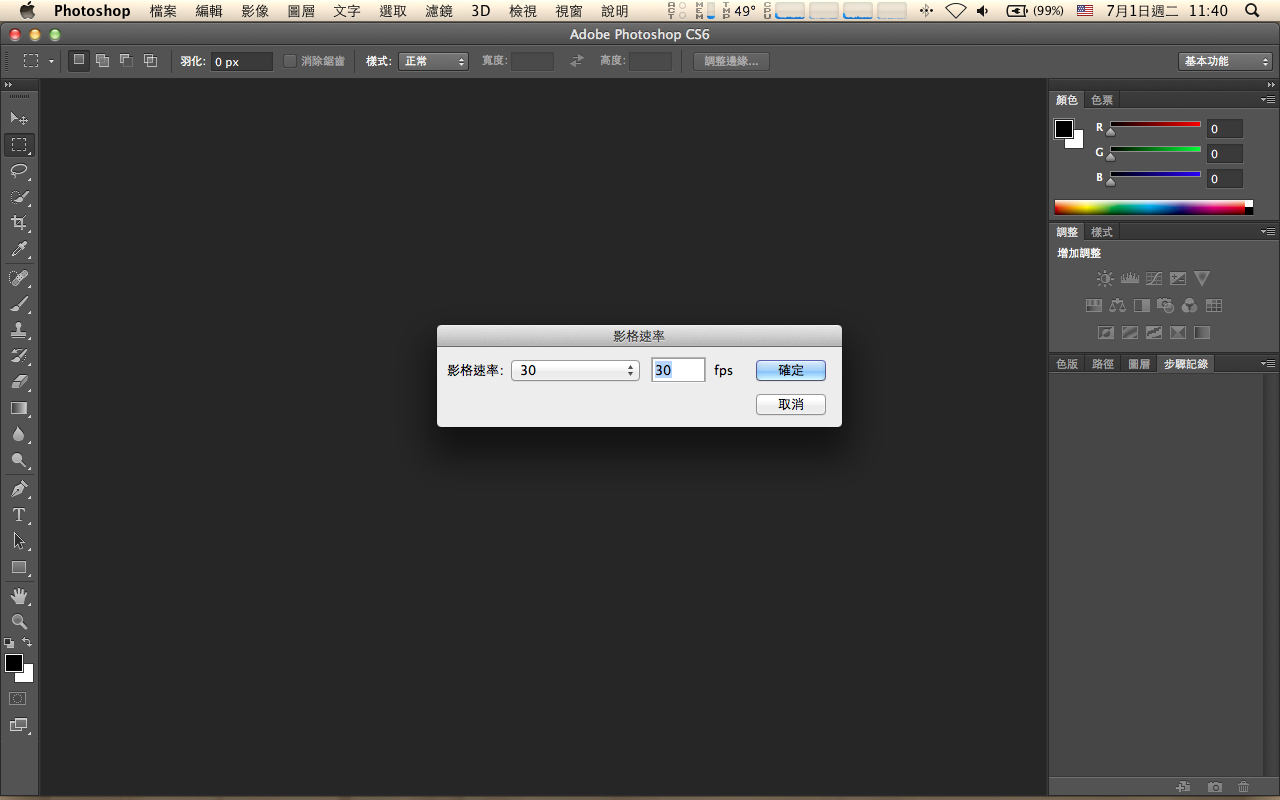Select the Clone Stamp tool

pos(19,329)
